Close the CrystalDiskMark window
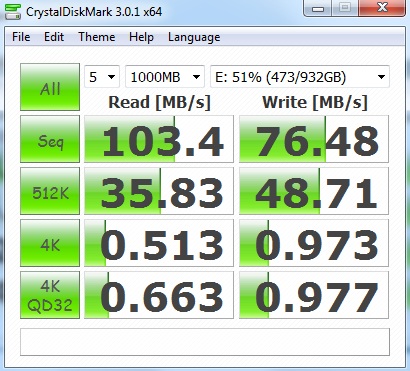This screenshot has height=371, width=410. [x=382, y=8]
